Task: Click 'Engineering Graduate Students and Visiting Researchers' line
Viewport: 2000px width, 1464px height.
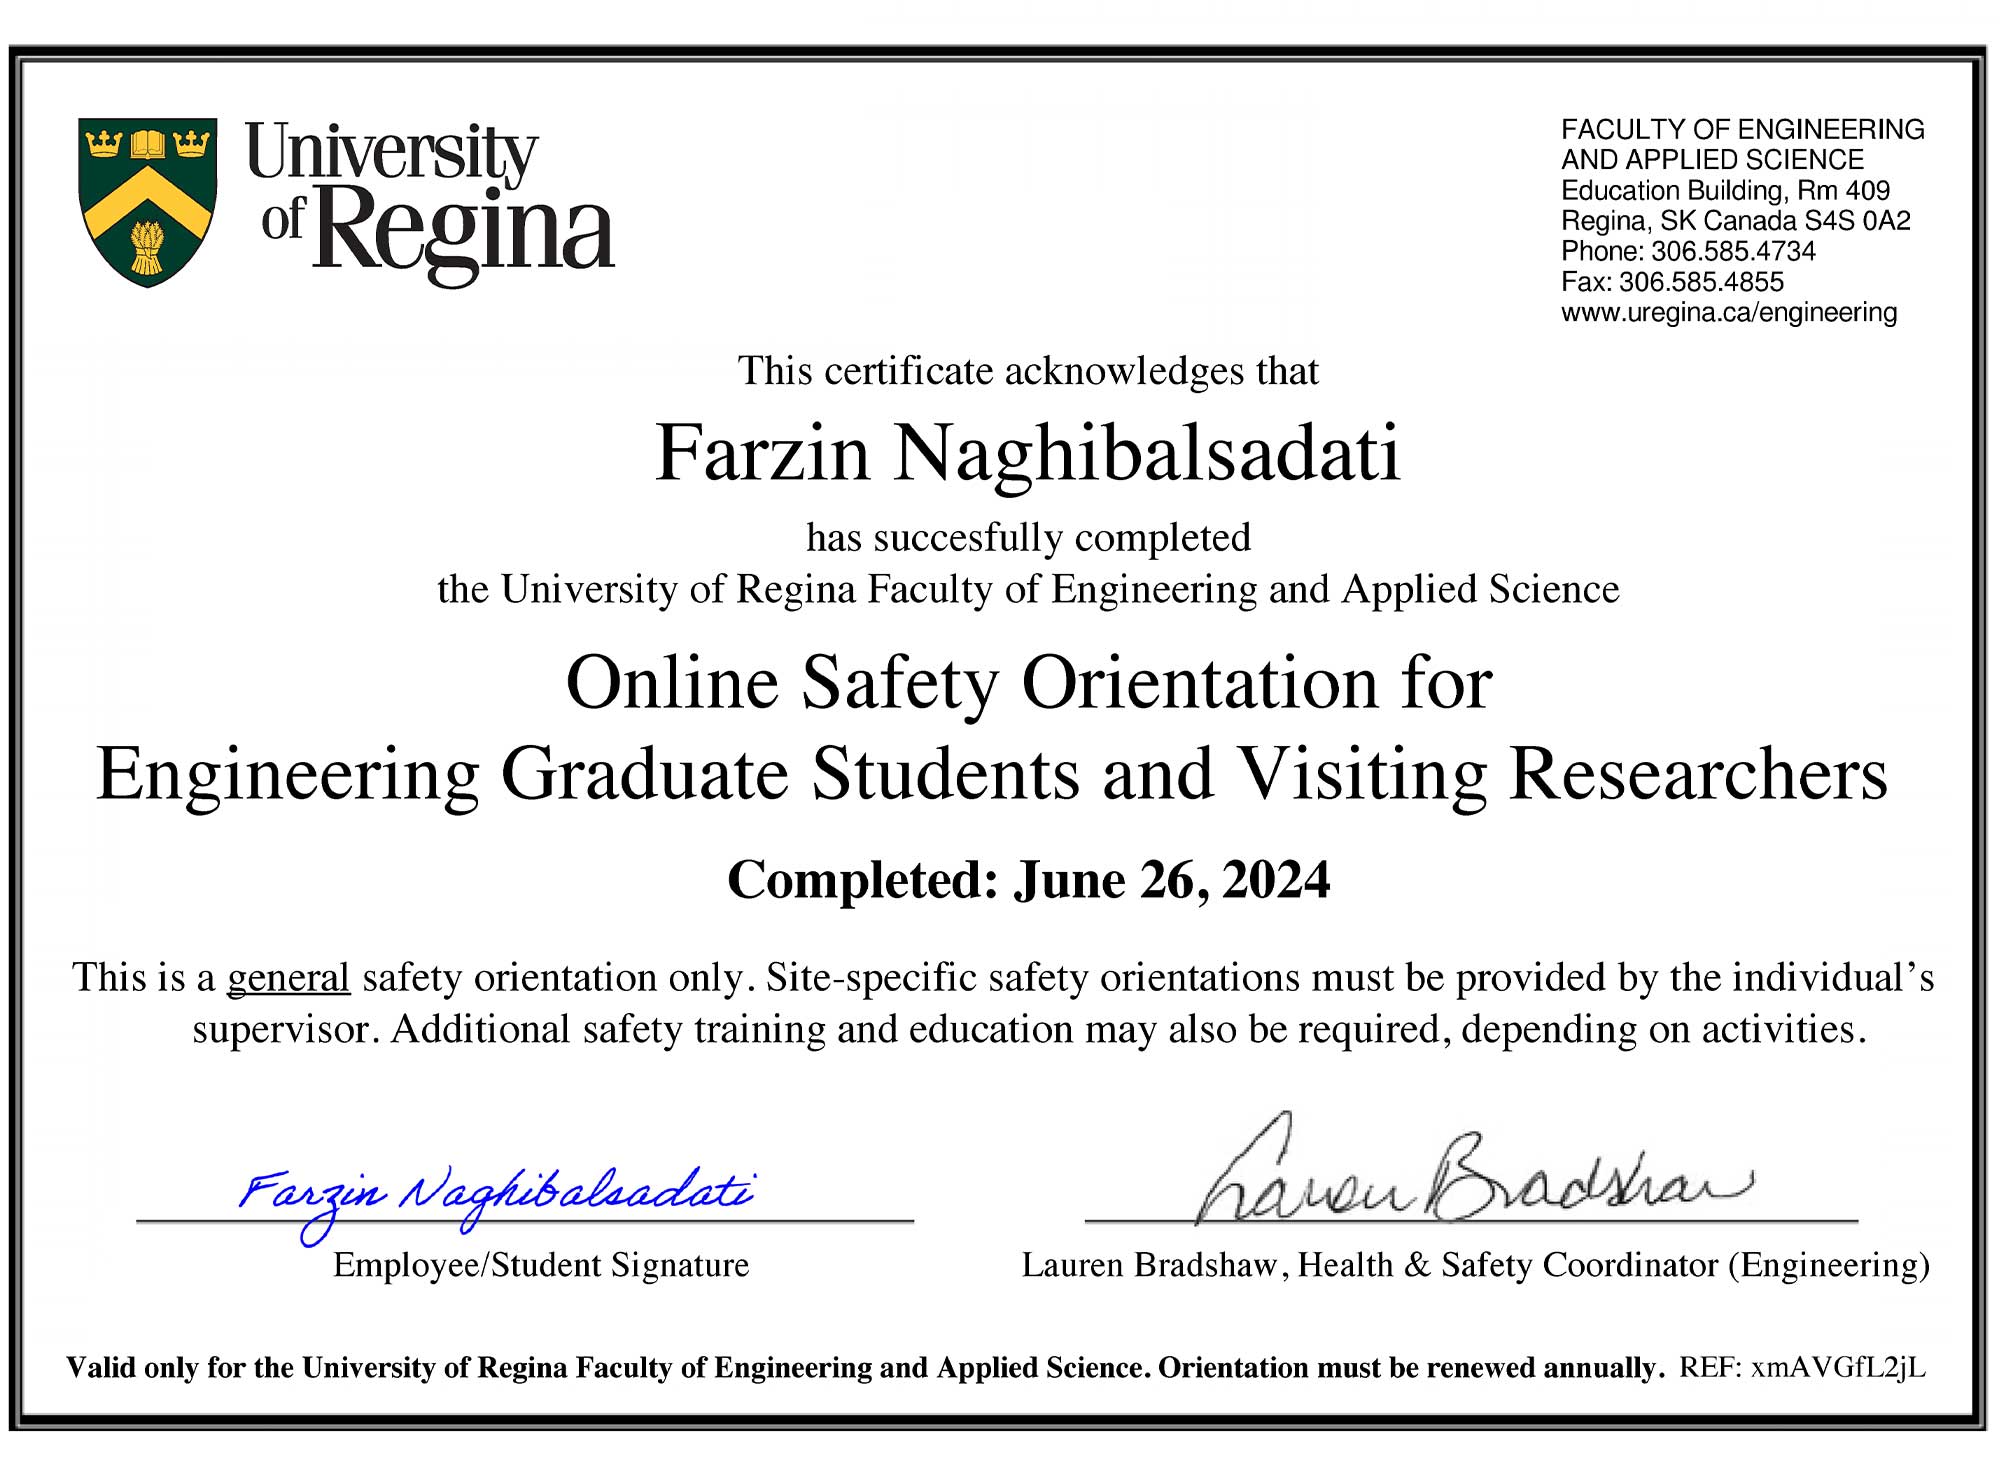Action: coord(992,774)
